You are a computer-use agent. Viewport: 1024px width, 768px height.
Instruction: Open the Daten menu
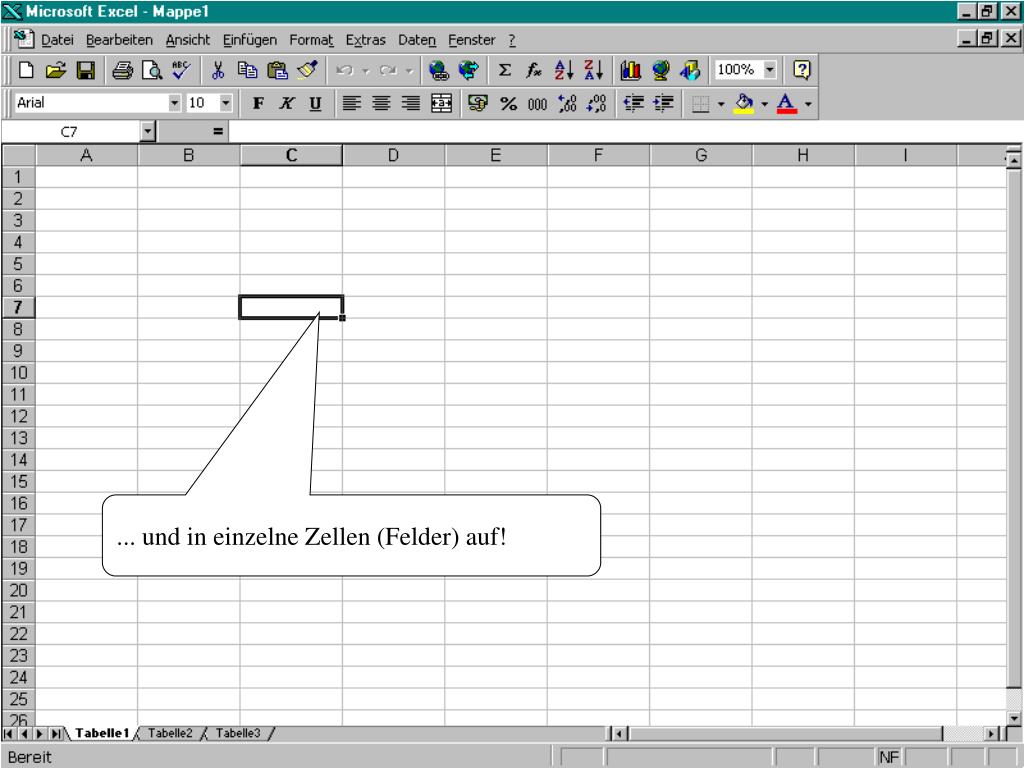(x=417, y=40)
